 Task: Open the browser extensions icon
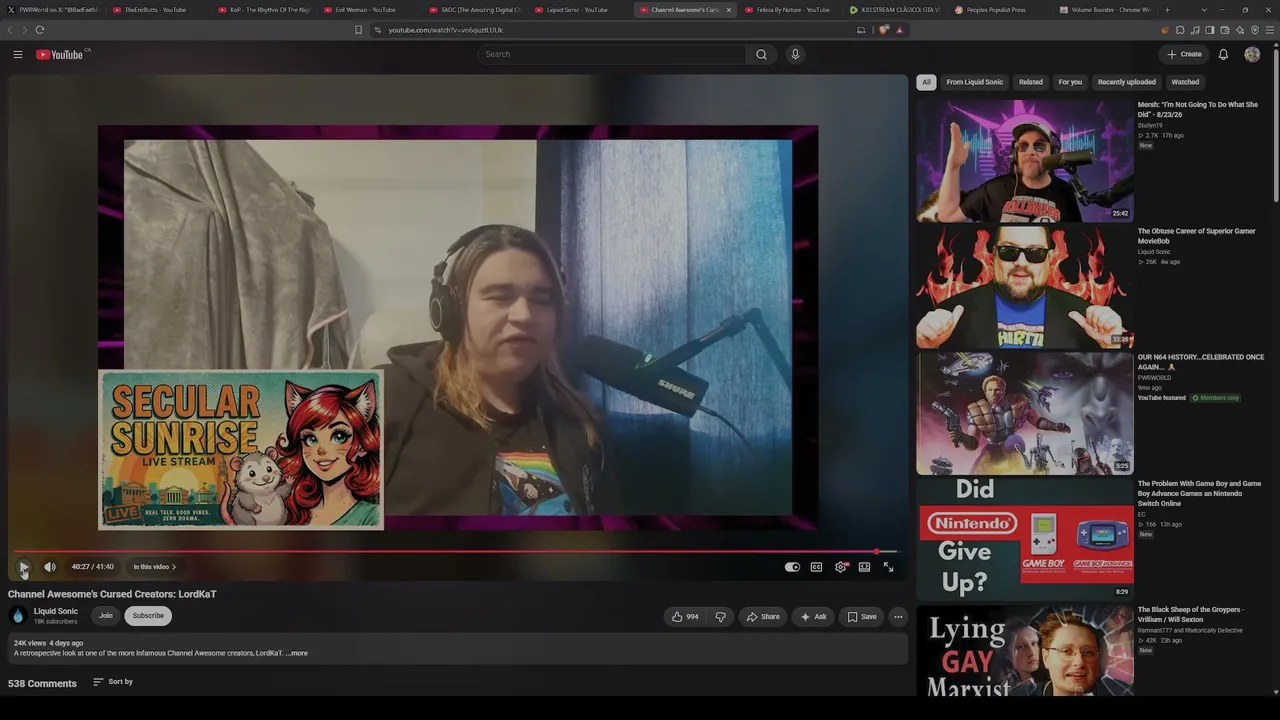click(1180, 30)
